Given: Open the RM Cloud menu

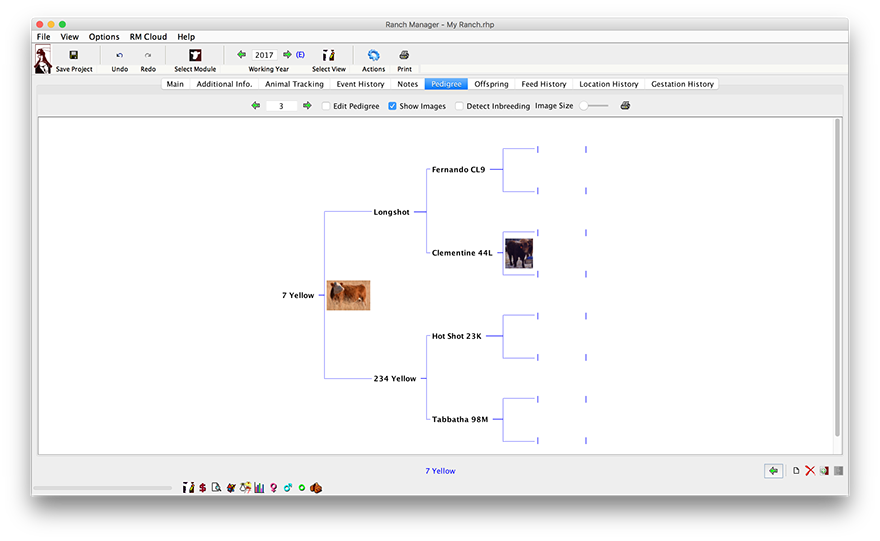Looking at the screenshot, I should [x=148, y=37].
